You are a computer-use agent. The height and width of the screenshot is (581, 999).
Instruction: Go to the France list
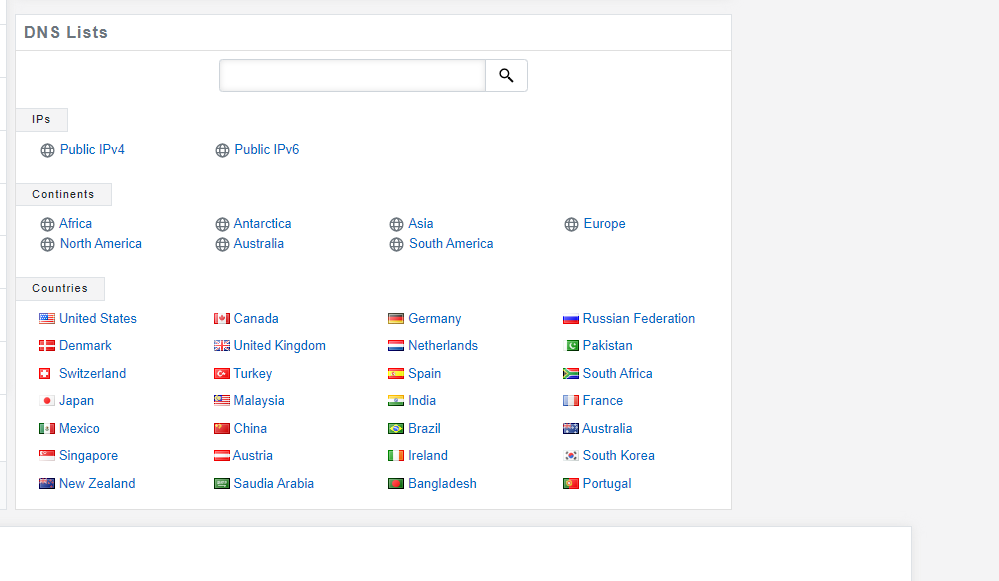[603, 401]
